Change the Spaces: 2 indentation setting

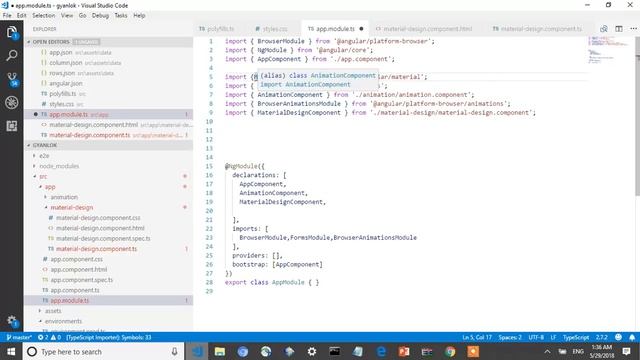point(510,337)
